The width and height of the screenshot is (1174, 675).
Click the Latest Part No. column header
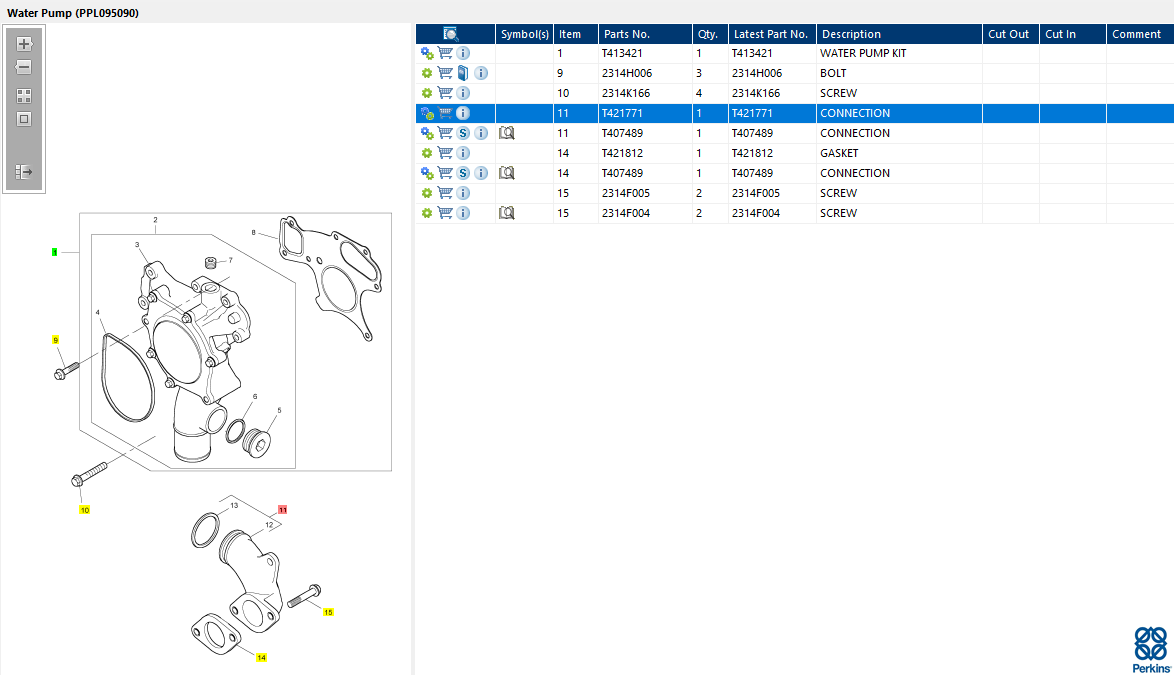point(770,34)
